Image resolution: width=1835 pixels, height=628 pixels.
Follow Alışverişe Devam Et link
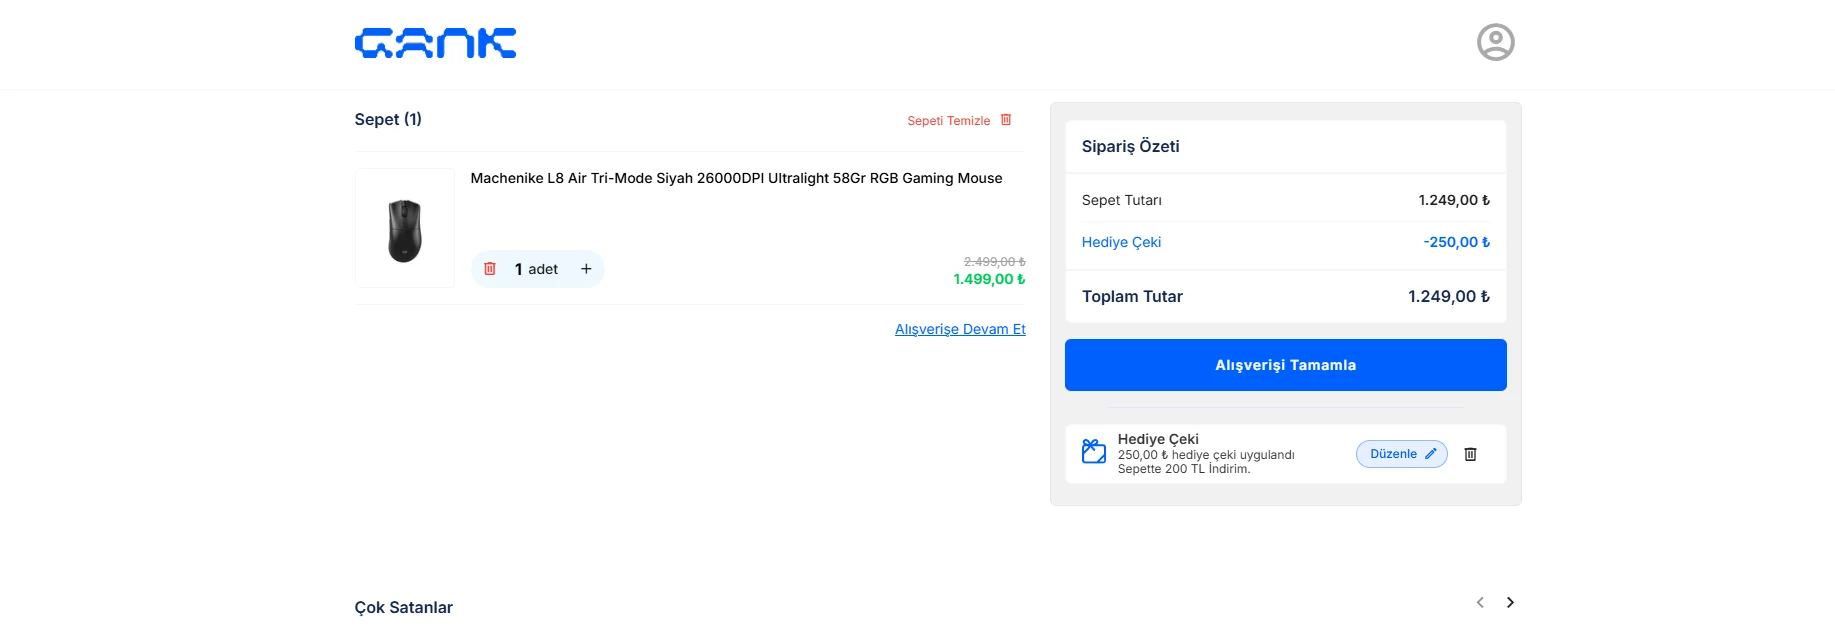point(960,329)
